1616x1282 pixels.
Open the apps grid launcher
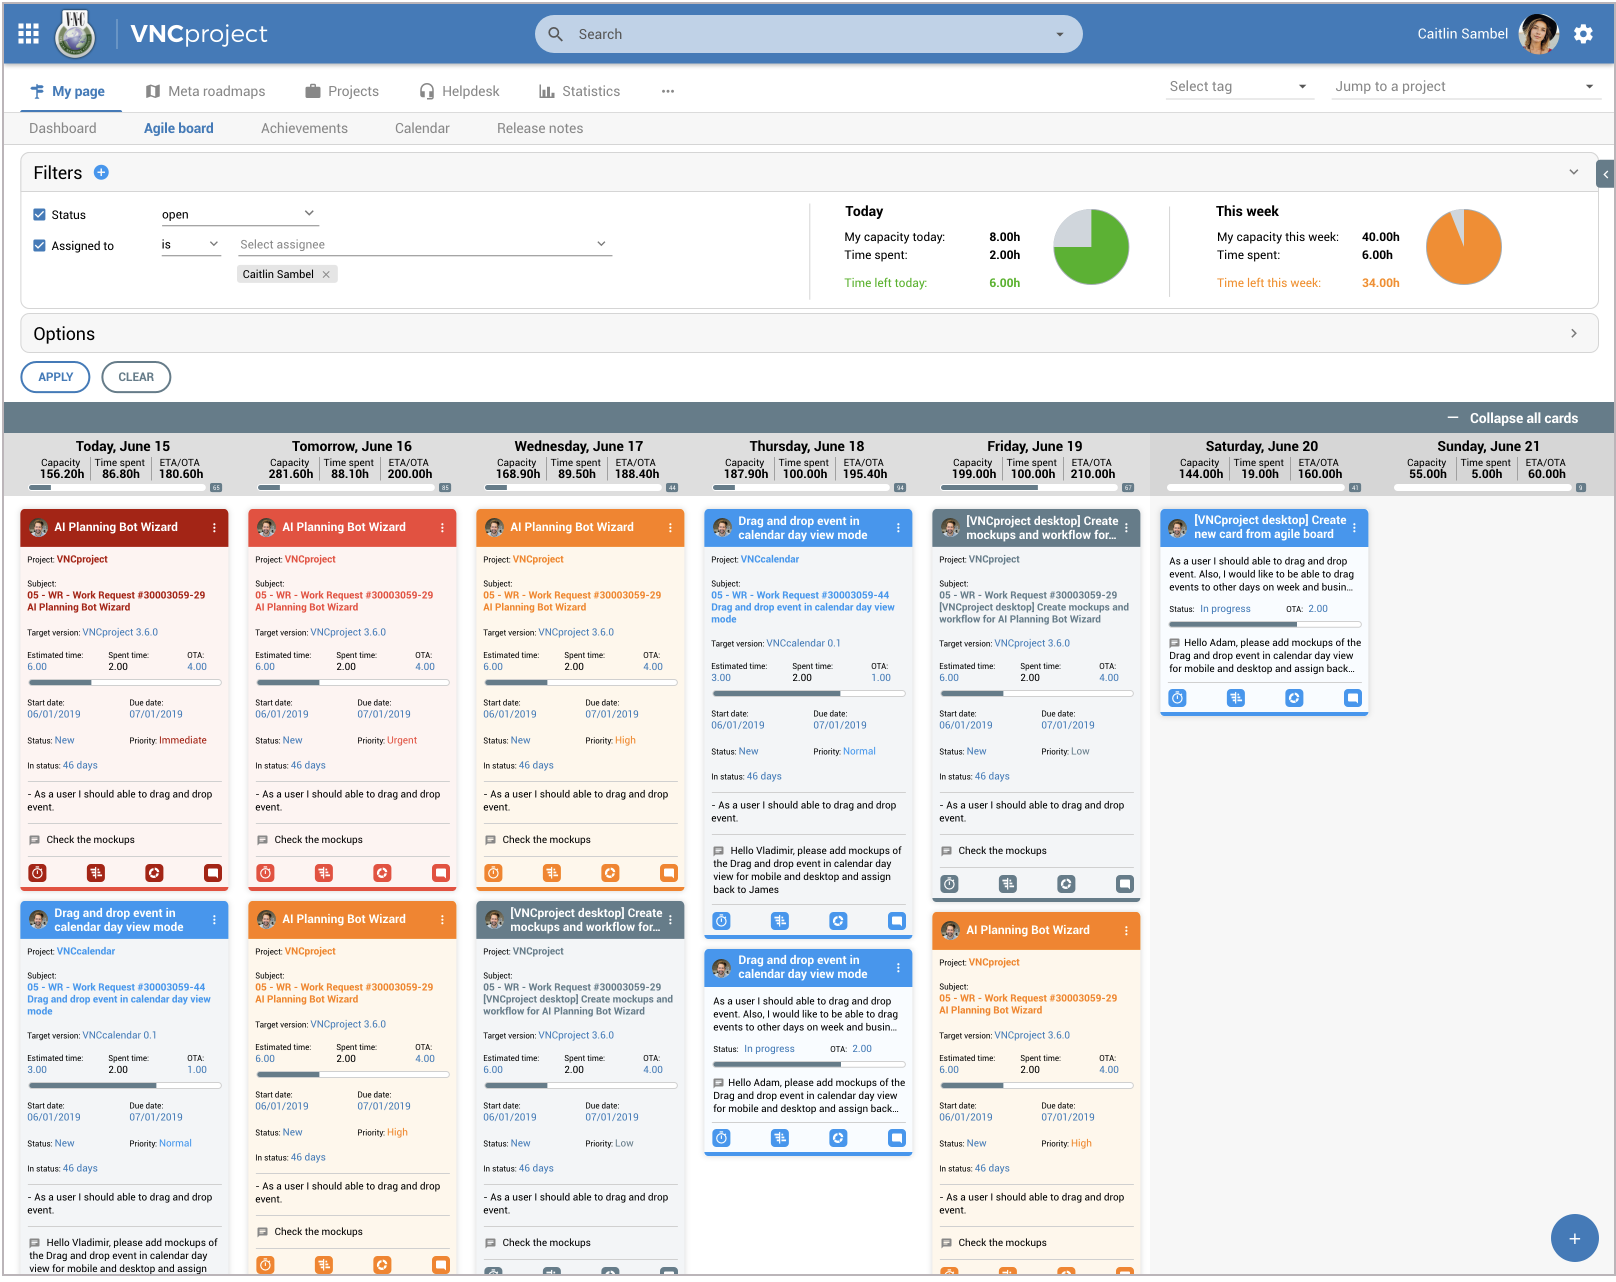(x=28, y=34)
